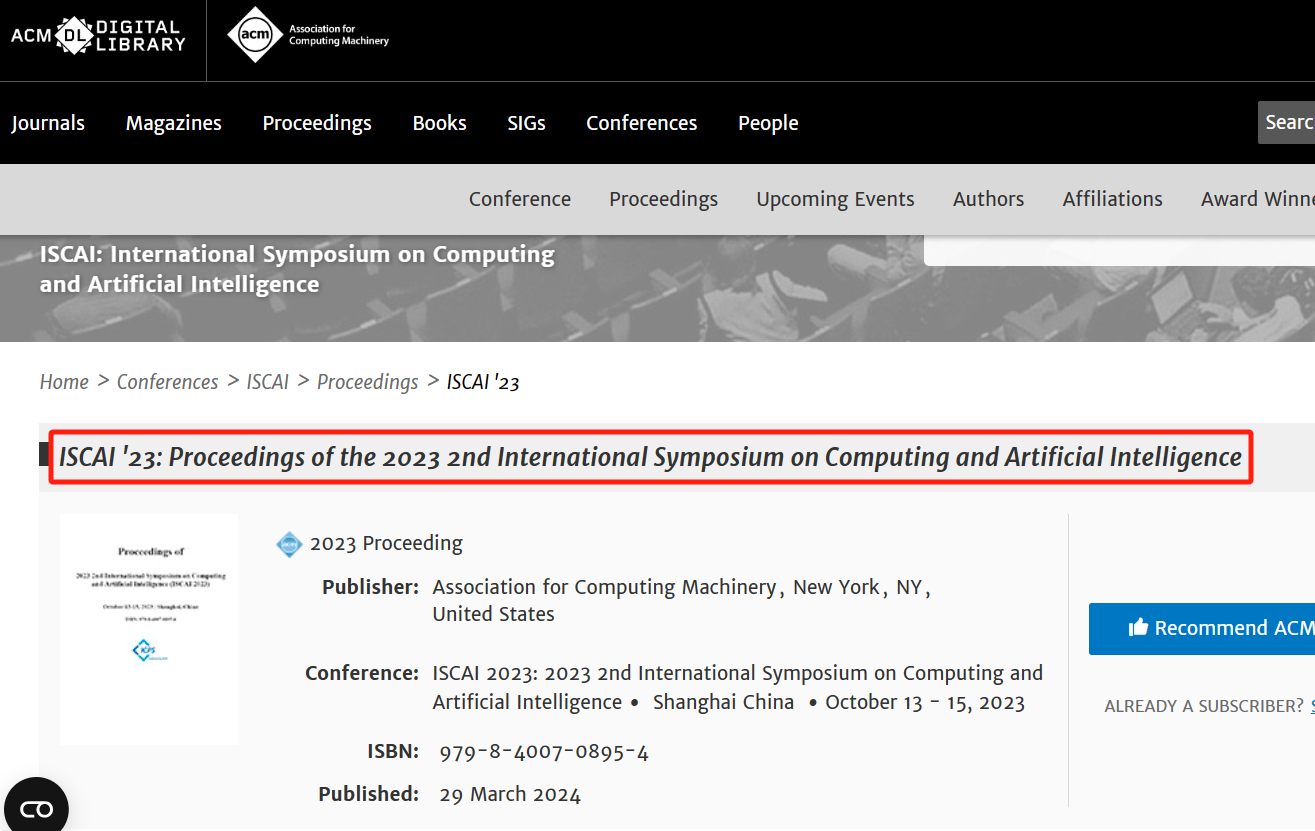Click the round icon in bottom-left corner

(x=36, y=808)
